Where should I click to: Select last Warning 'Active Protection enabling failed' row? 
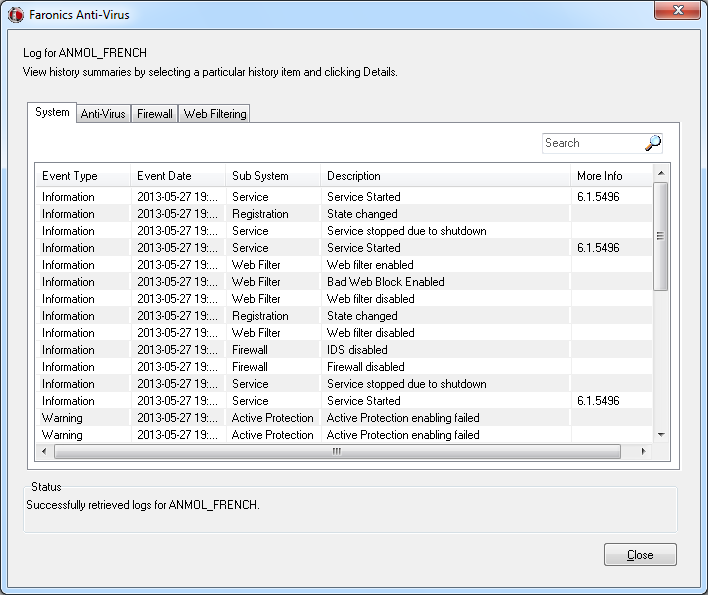(344, 435)
